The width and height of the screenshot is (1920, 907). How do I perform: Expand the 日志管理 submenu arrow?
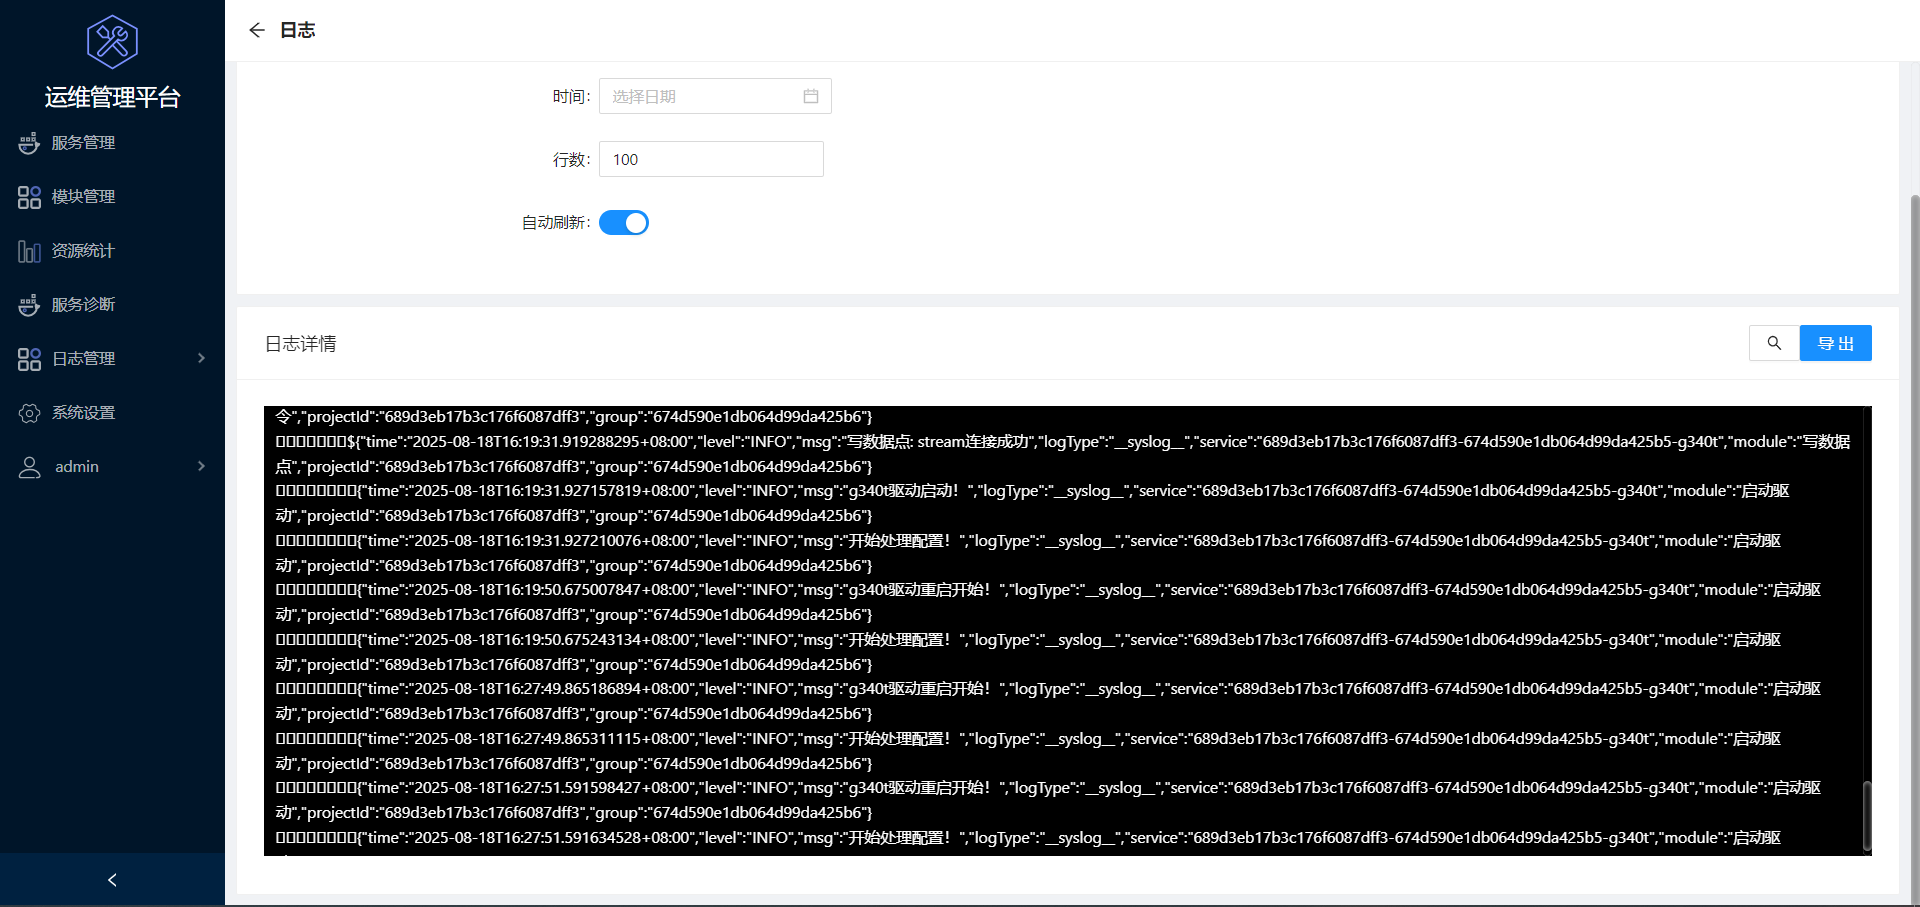[x=201, y=358]
